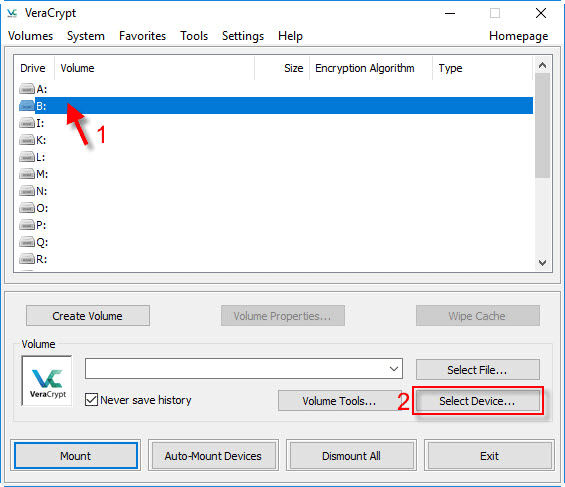Click the Select File... button

[477, 370]
